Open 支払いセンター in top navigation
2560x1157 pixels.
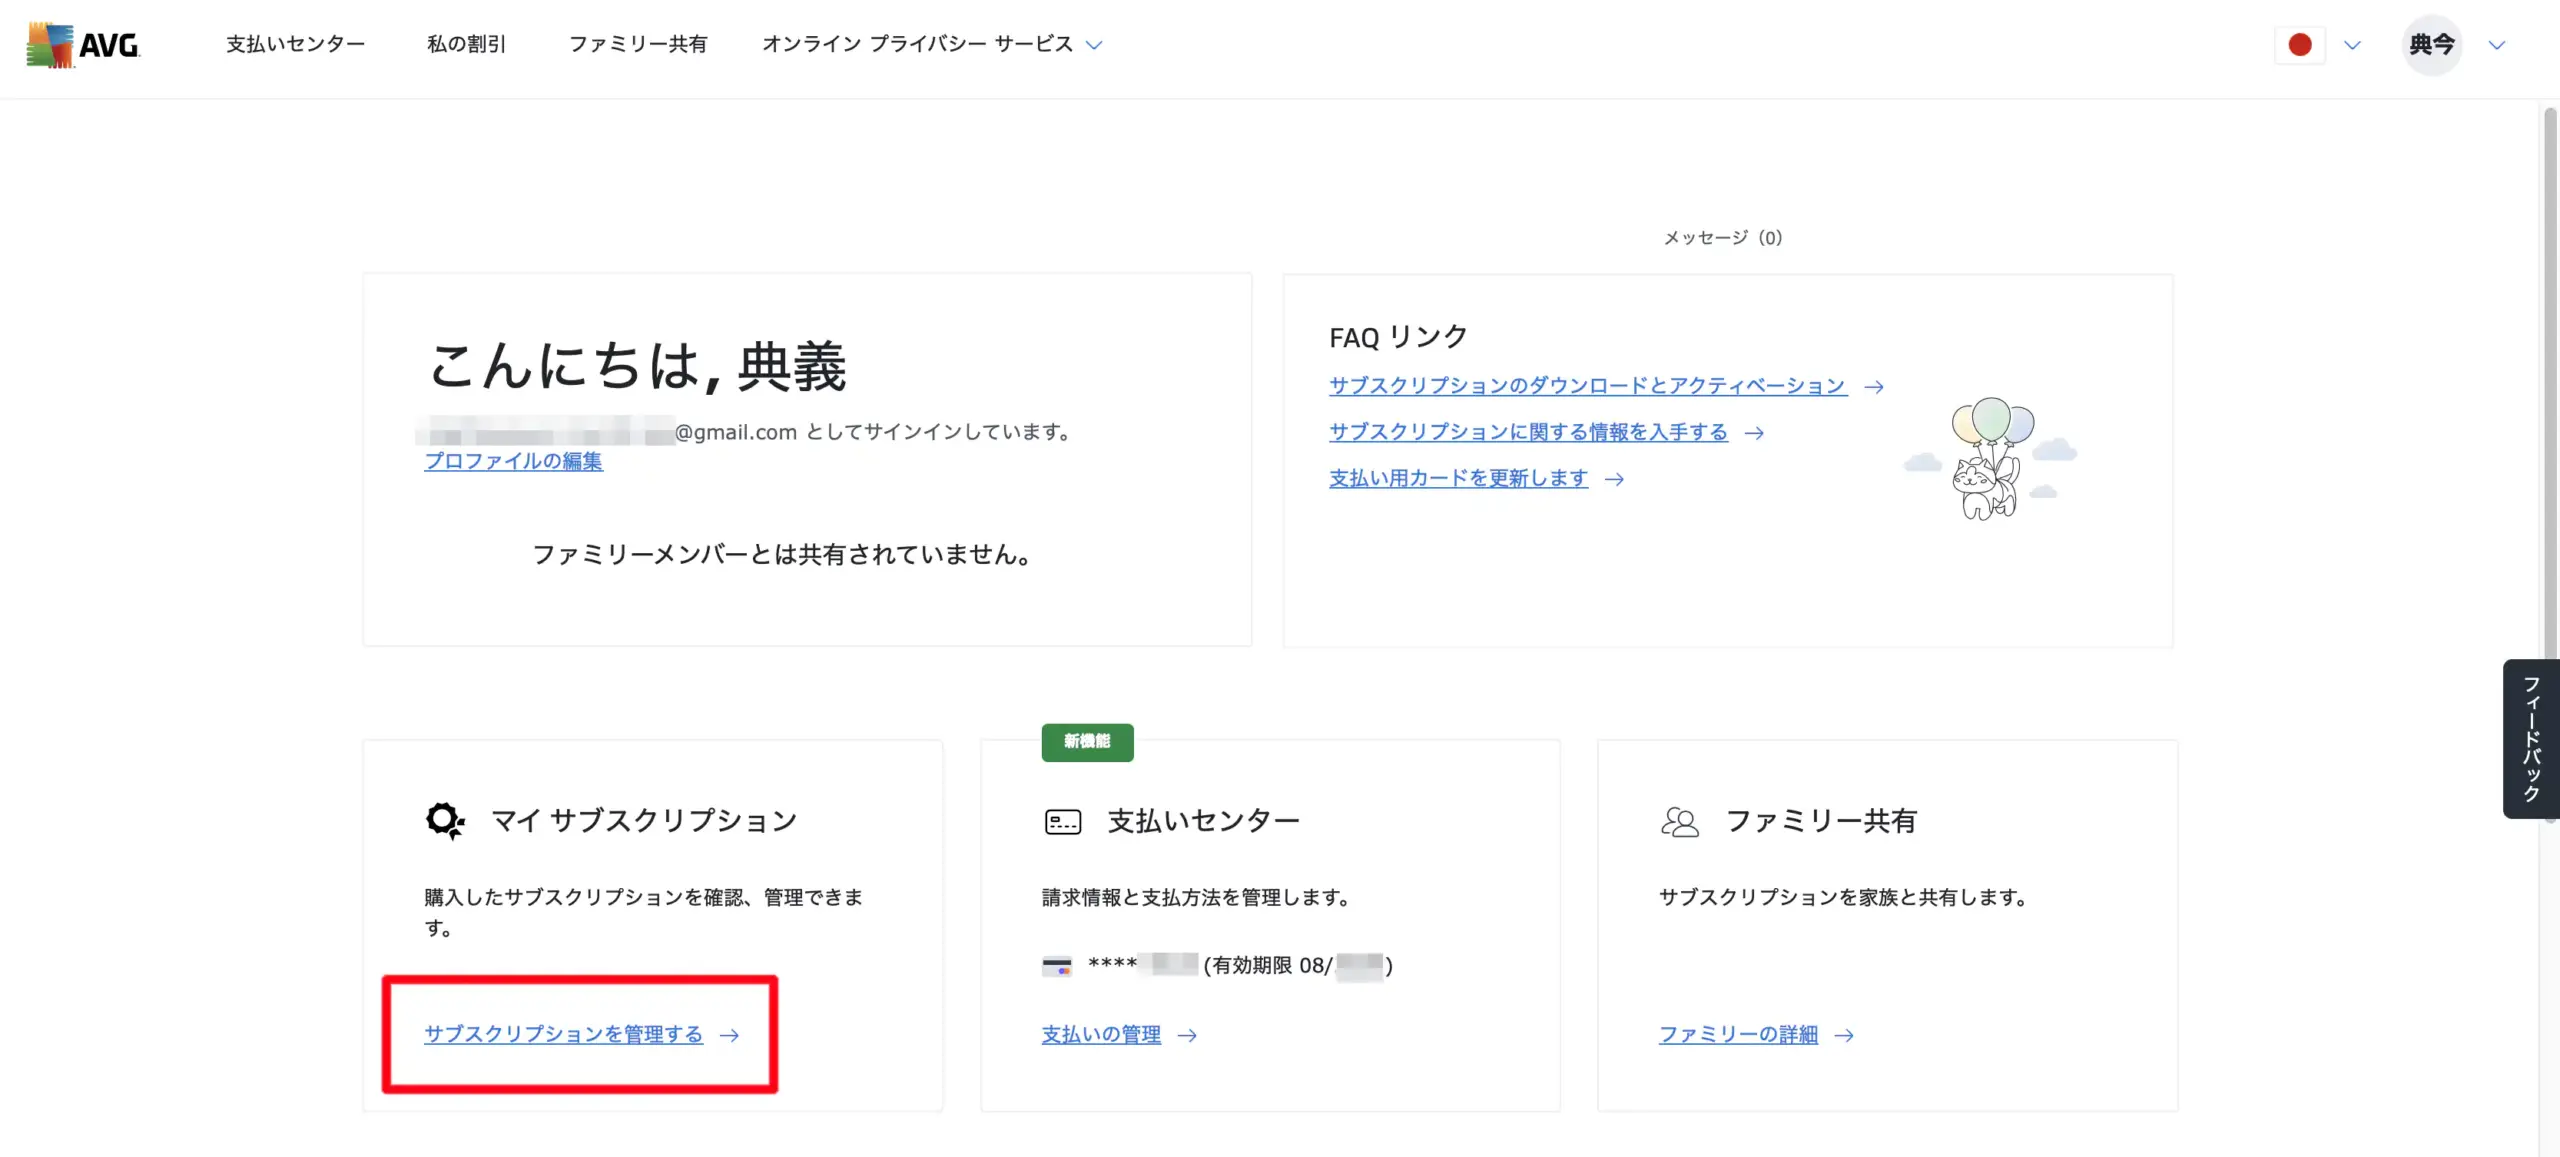tap(295, 44)
